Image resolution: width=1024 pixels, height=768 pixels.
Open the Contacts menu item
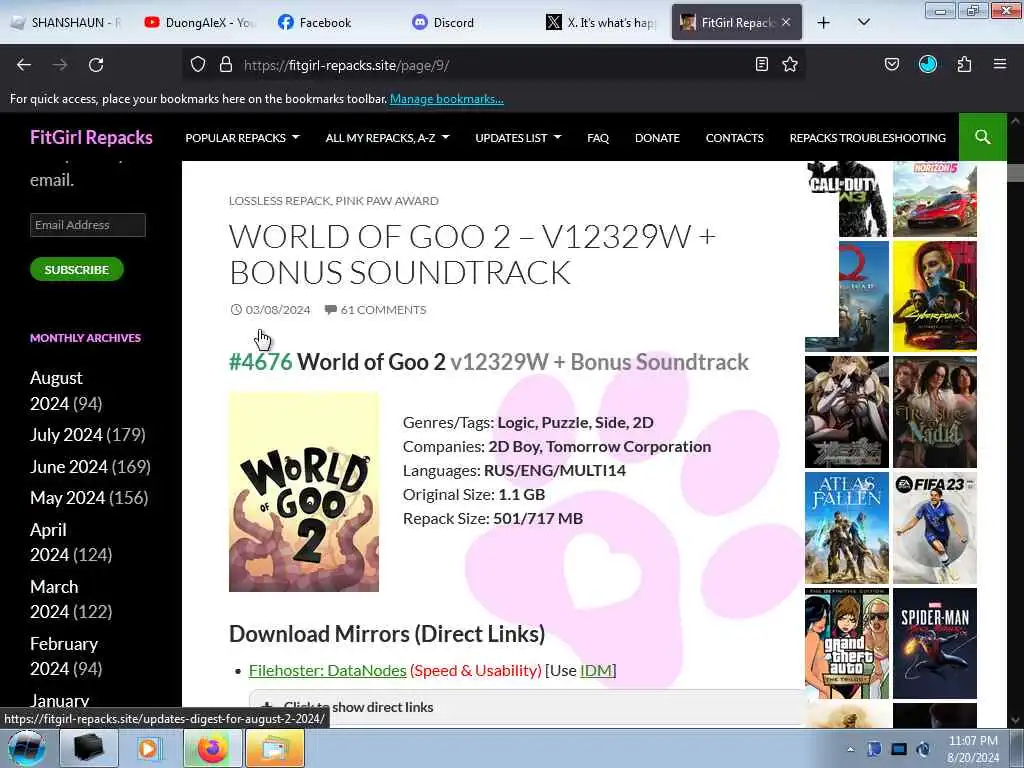pyautogui.click(x=734, y=138)
